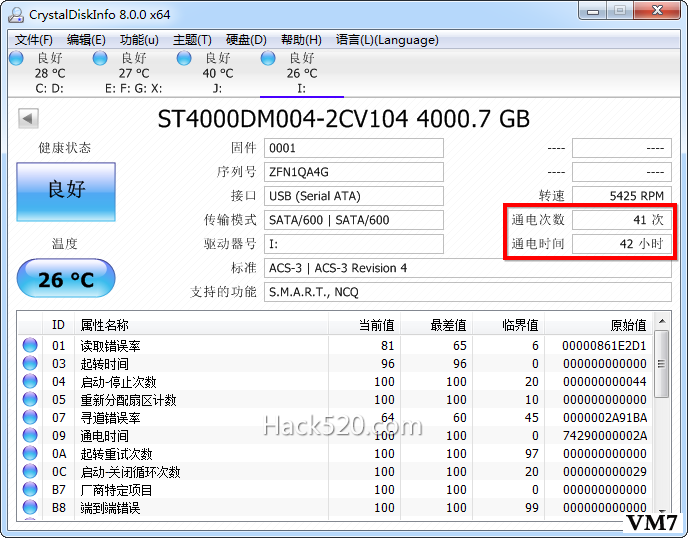Select the 起转重试次数 attribute name
Image resolution: width=688 pixels, height=538 pixels.
pyautogui.click(x=116, y=454)
